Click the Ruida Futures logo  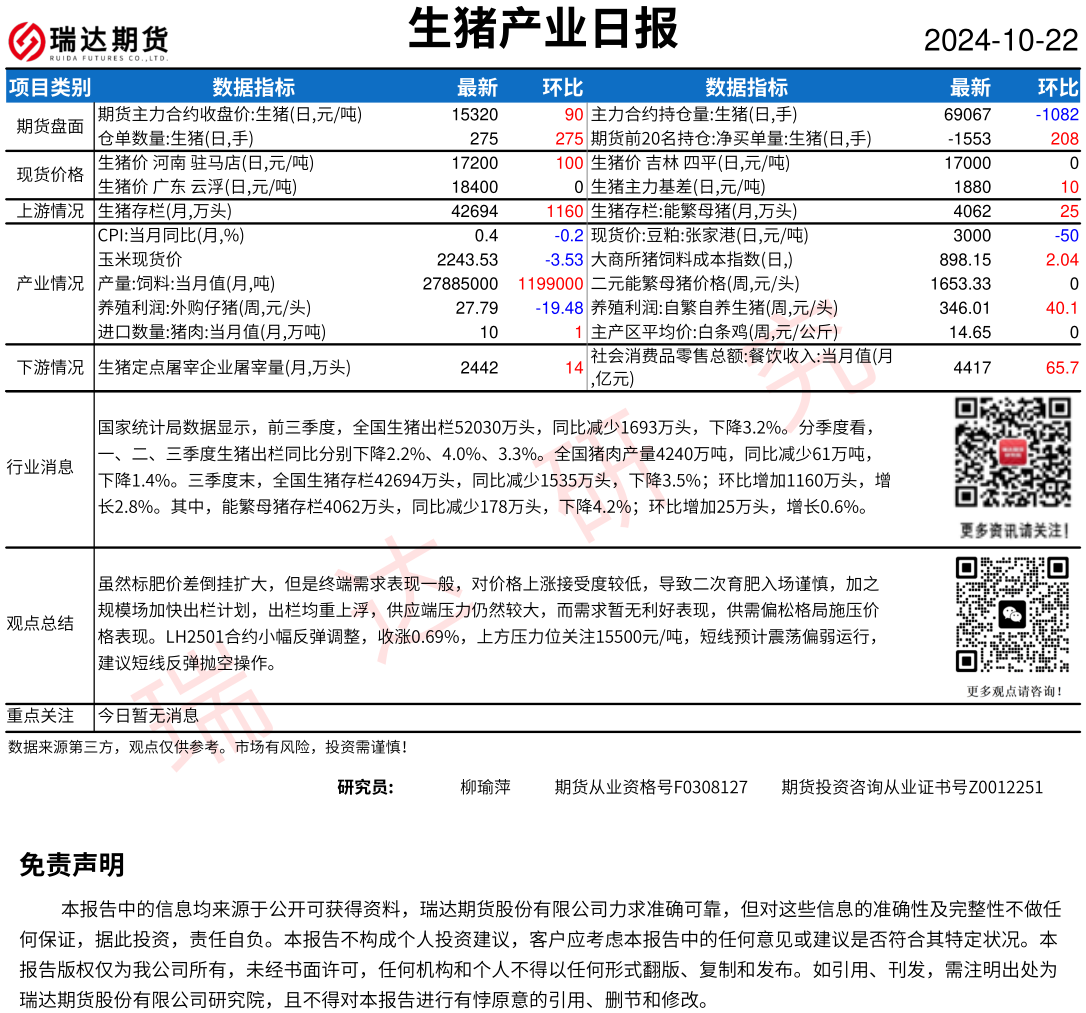[x=88, y=40]
